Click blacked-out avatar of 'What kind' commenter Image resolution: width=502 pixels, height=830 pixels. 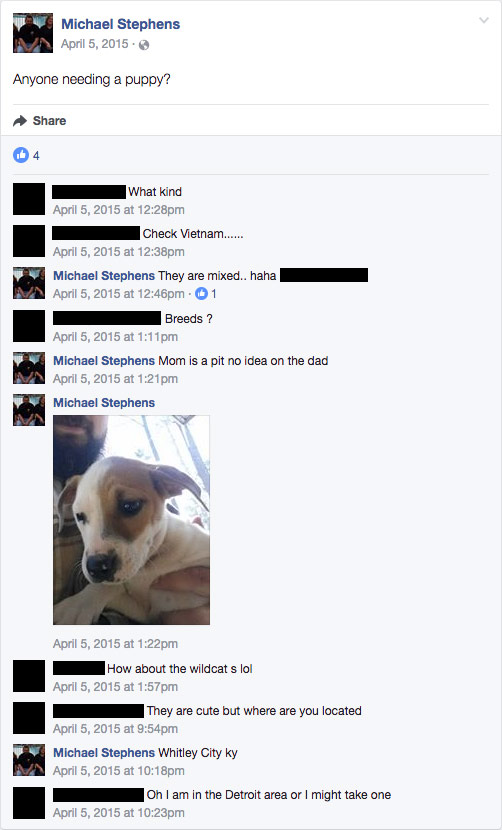coord(29,199)
